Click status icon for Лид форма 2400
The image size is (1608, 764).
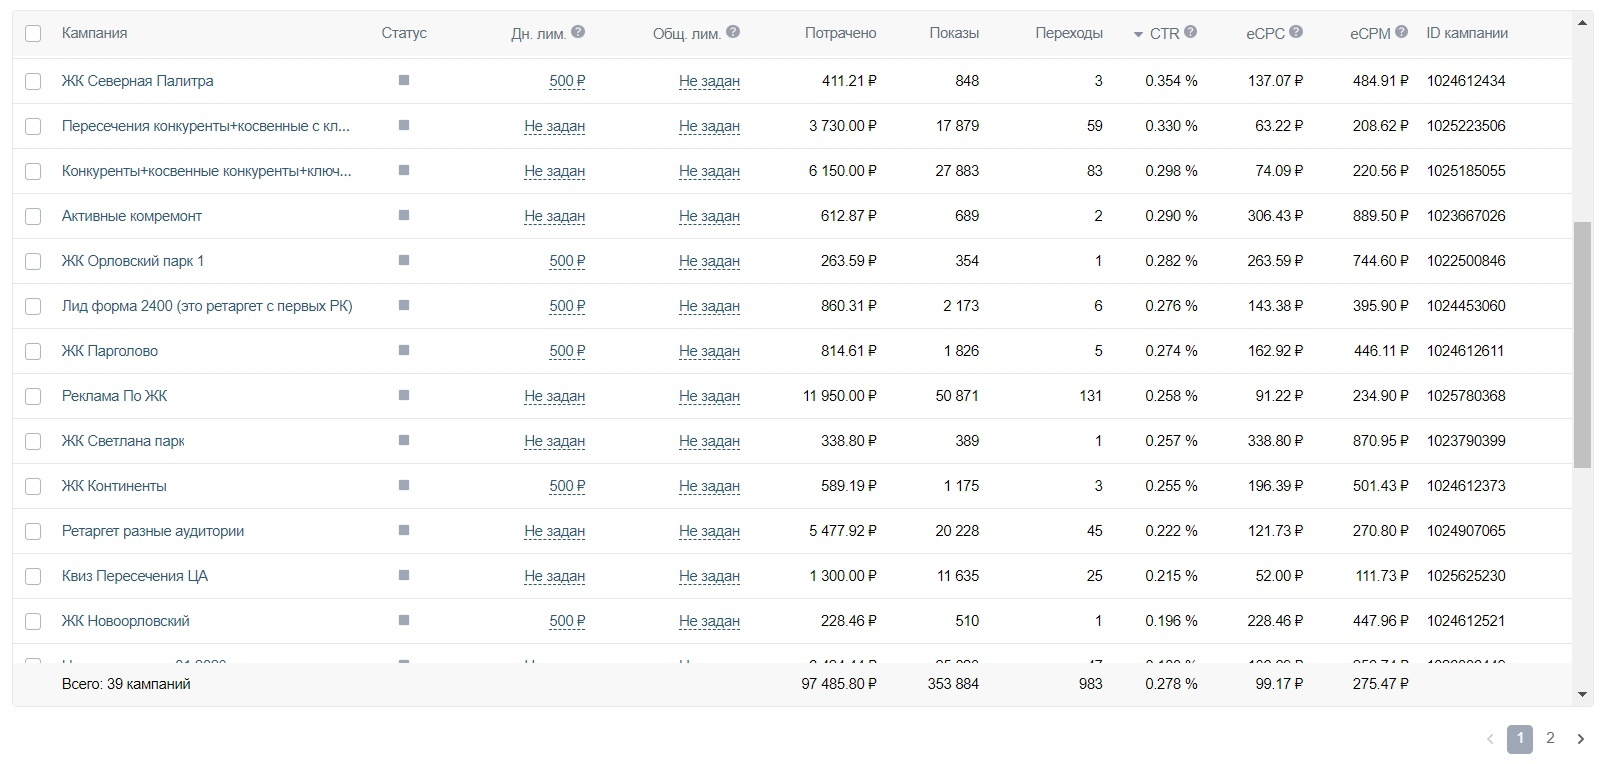(x=404, y=305)
